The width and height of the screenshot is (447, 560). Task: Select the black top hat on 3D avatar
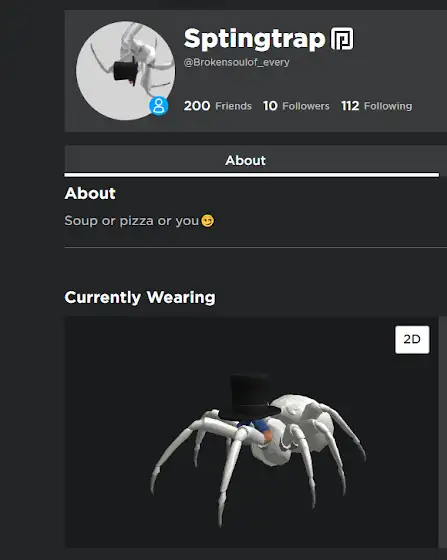(x=249, y=396)
